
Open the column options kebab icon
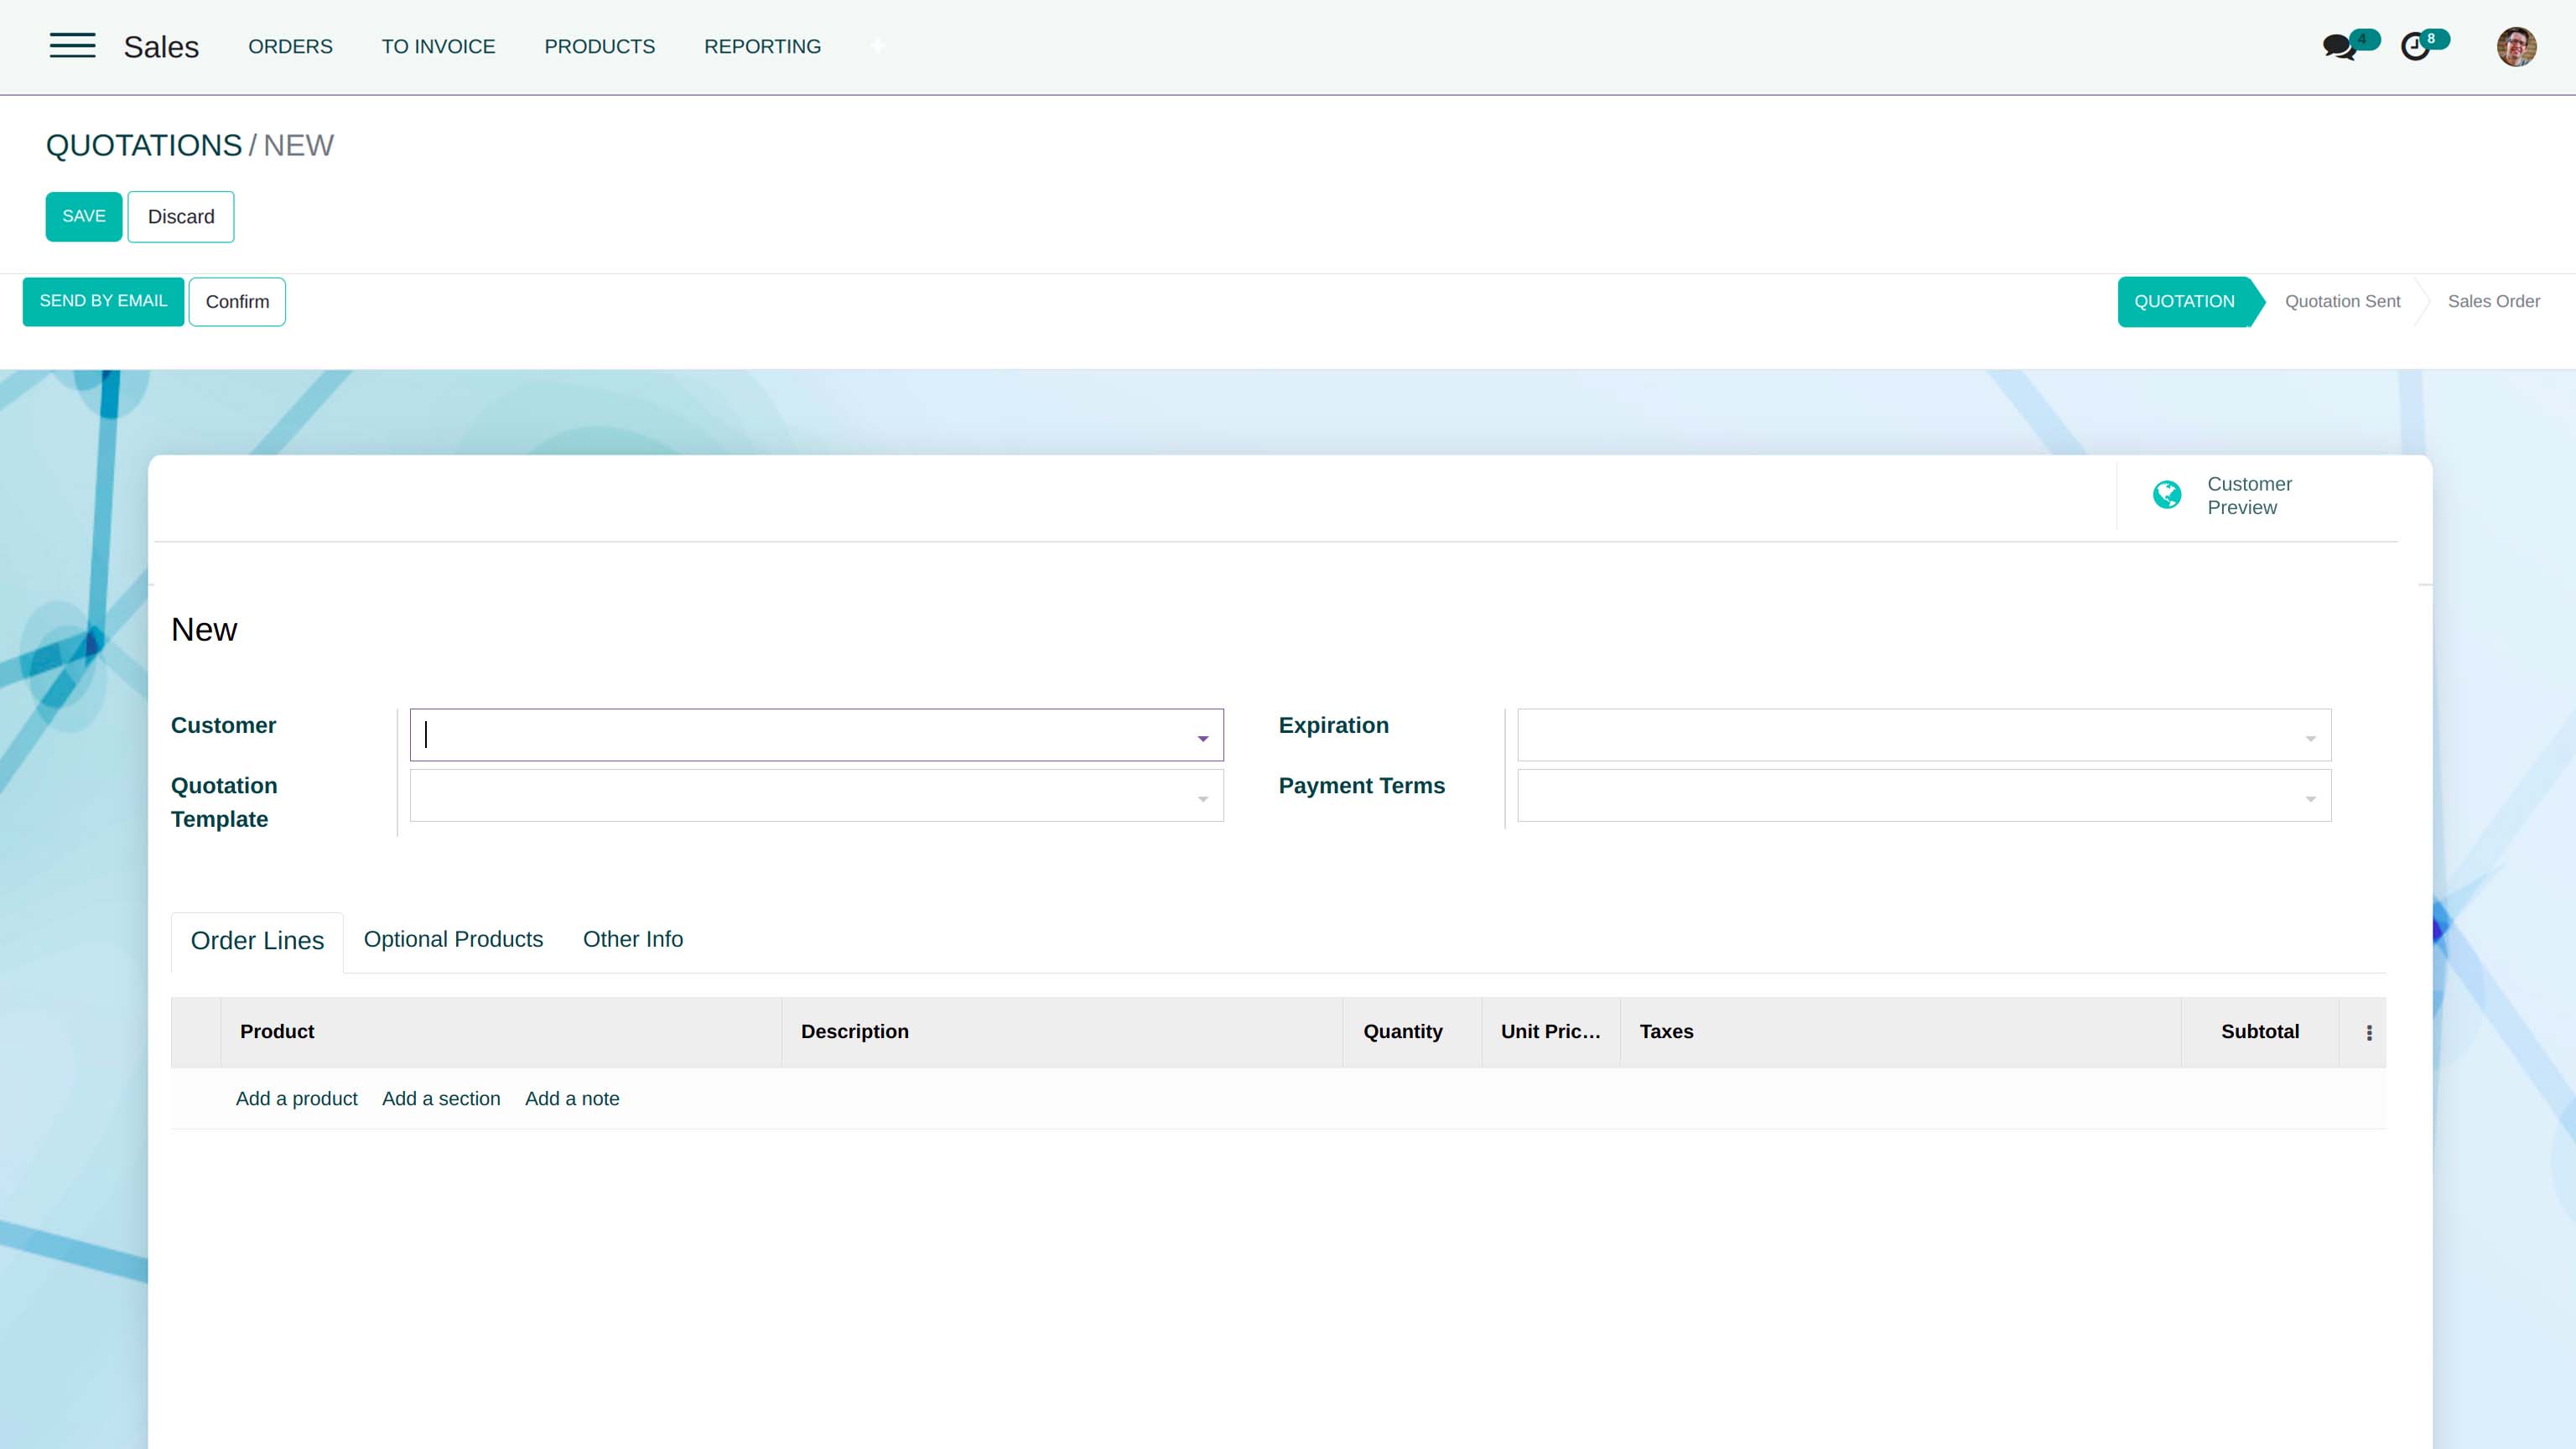point(2369,1032)
